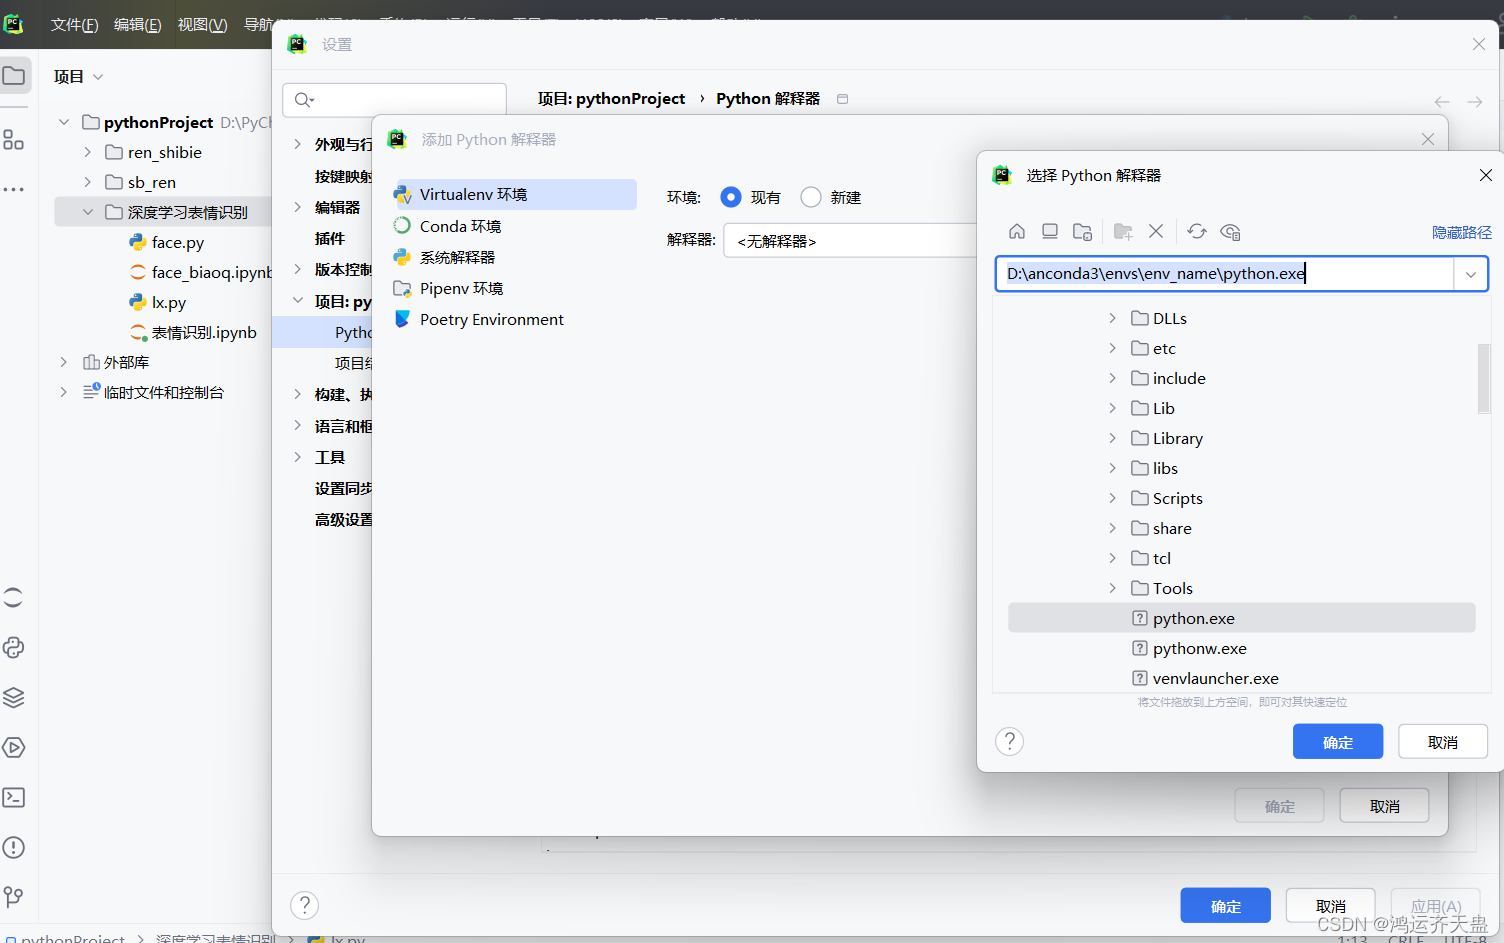1504x943 pixels.
Task: Expand the Library folder
Action: click(1112, 438)
